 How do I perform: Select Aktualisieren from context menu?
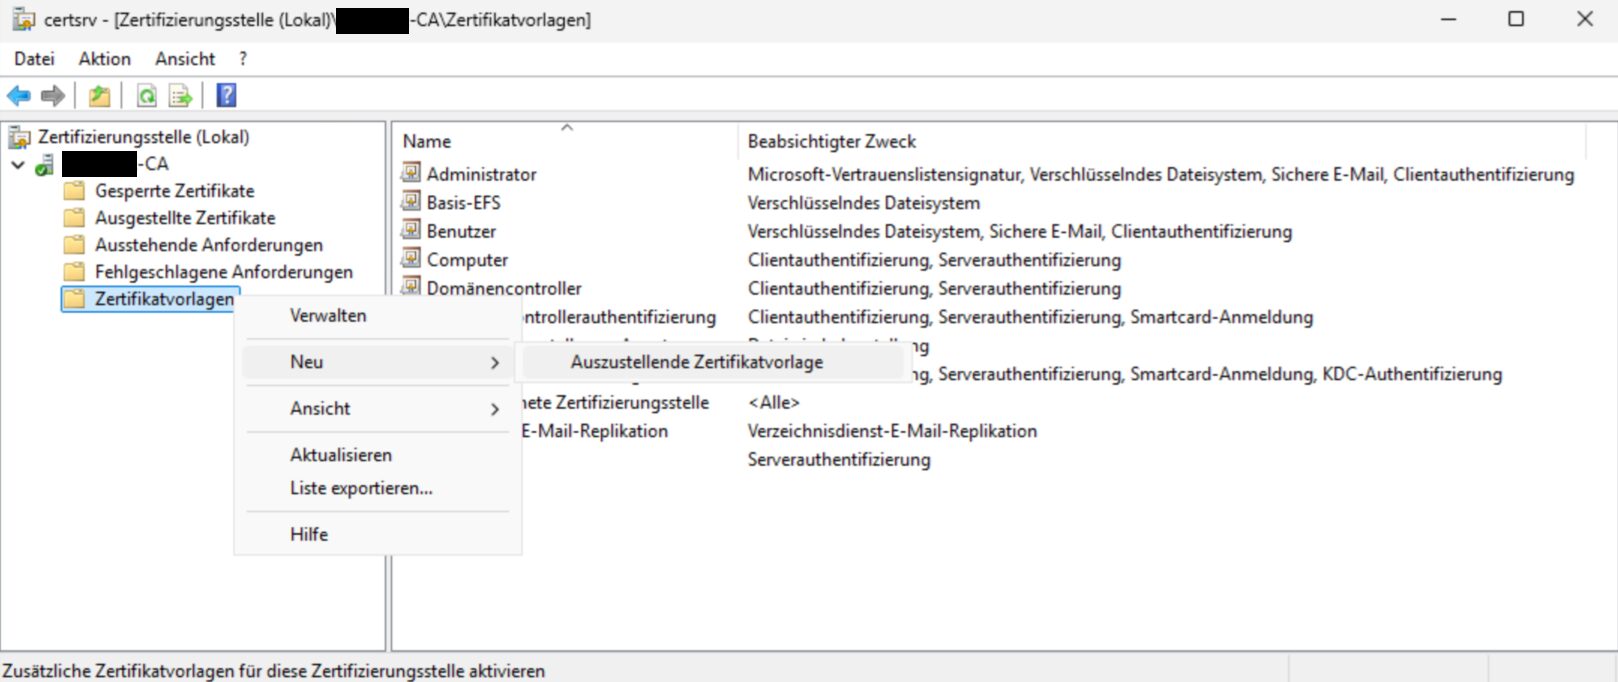coord(340,454)
